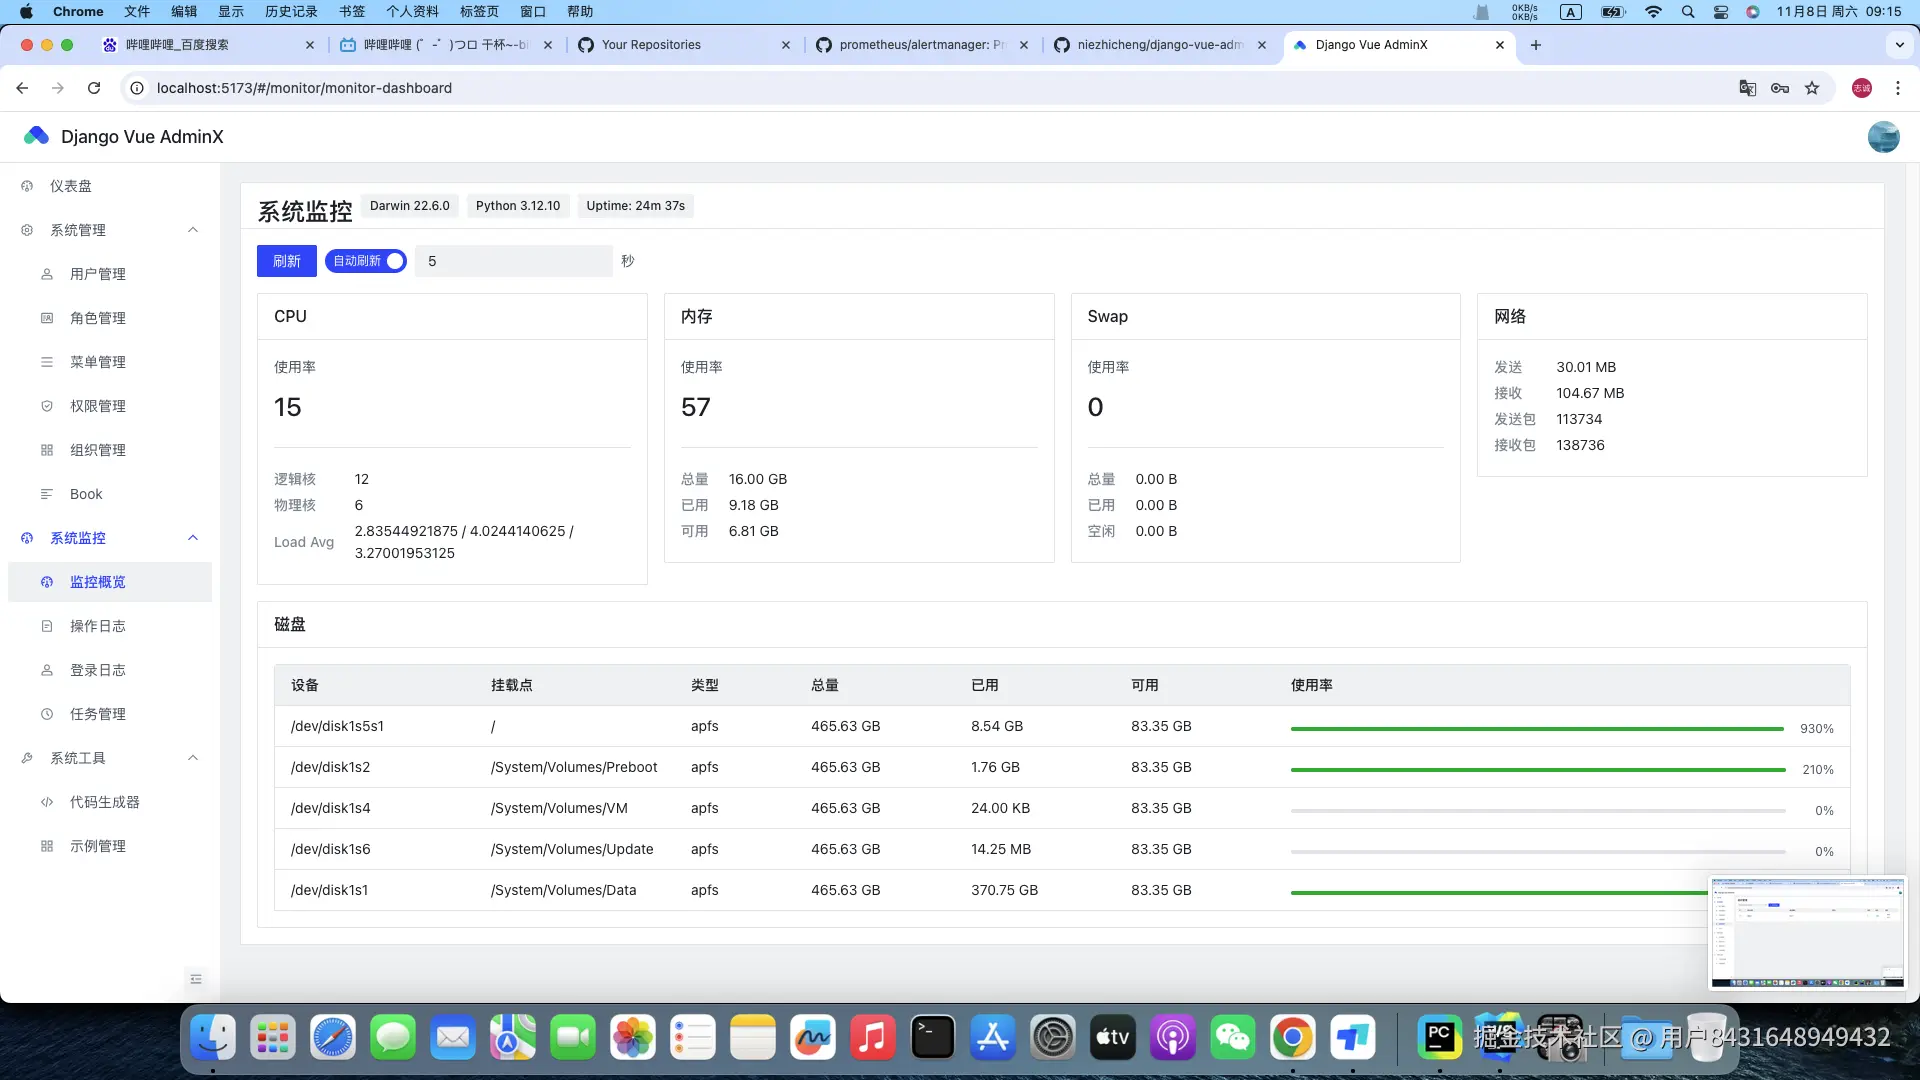Open WeChat from the dock
This screenshot has width=1920, height=1080.
point(1232,1037)
